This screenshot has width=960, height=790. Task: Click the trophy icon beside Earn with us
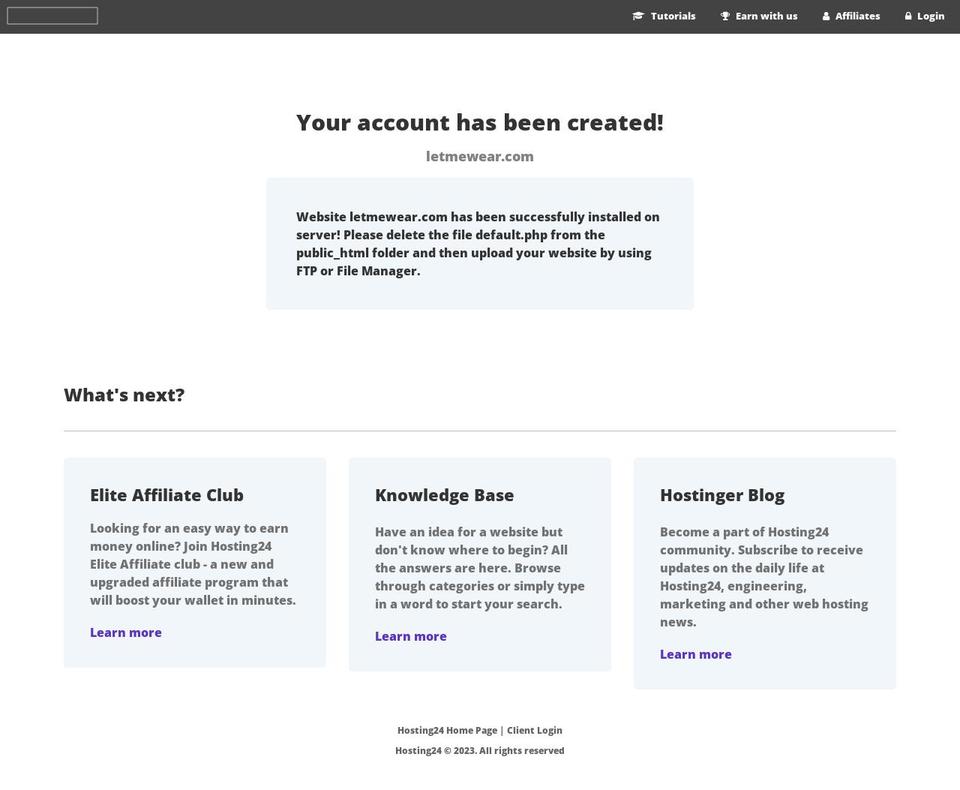coord(725,16)
